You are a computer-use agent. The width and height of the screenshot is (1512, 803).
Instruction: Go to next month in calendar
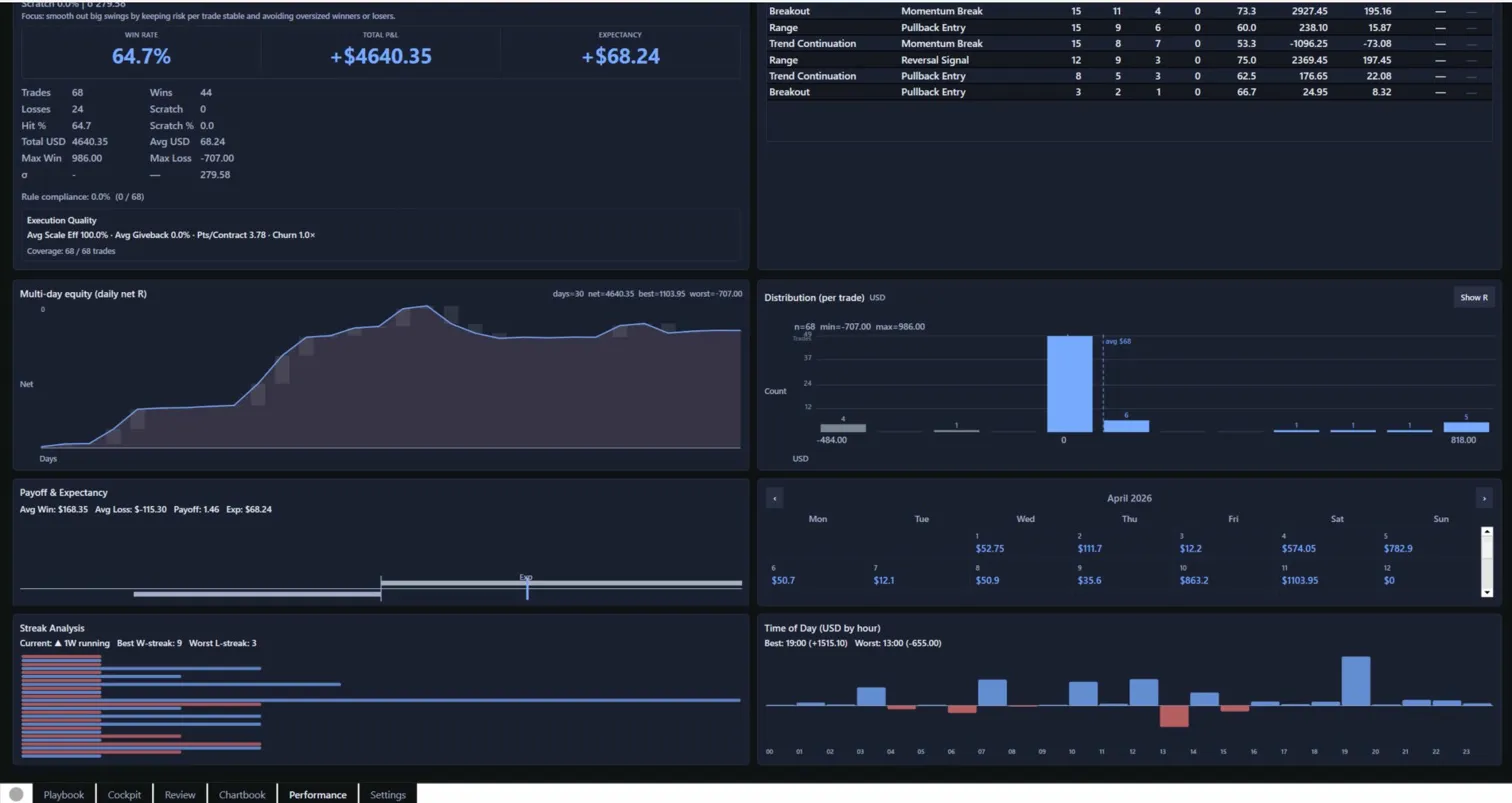tap(1484, 498)
